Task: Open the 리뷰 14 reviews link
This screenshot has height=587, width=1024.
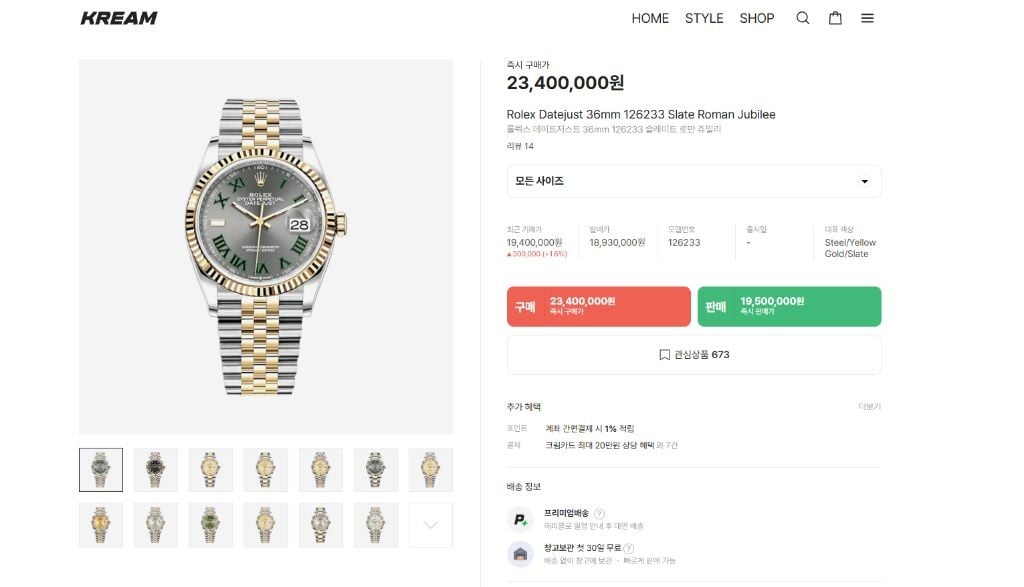Action: 520,146
